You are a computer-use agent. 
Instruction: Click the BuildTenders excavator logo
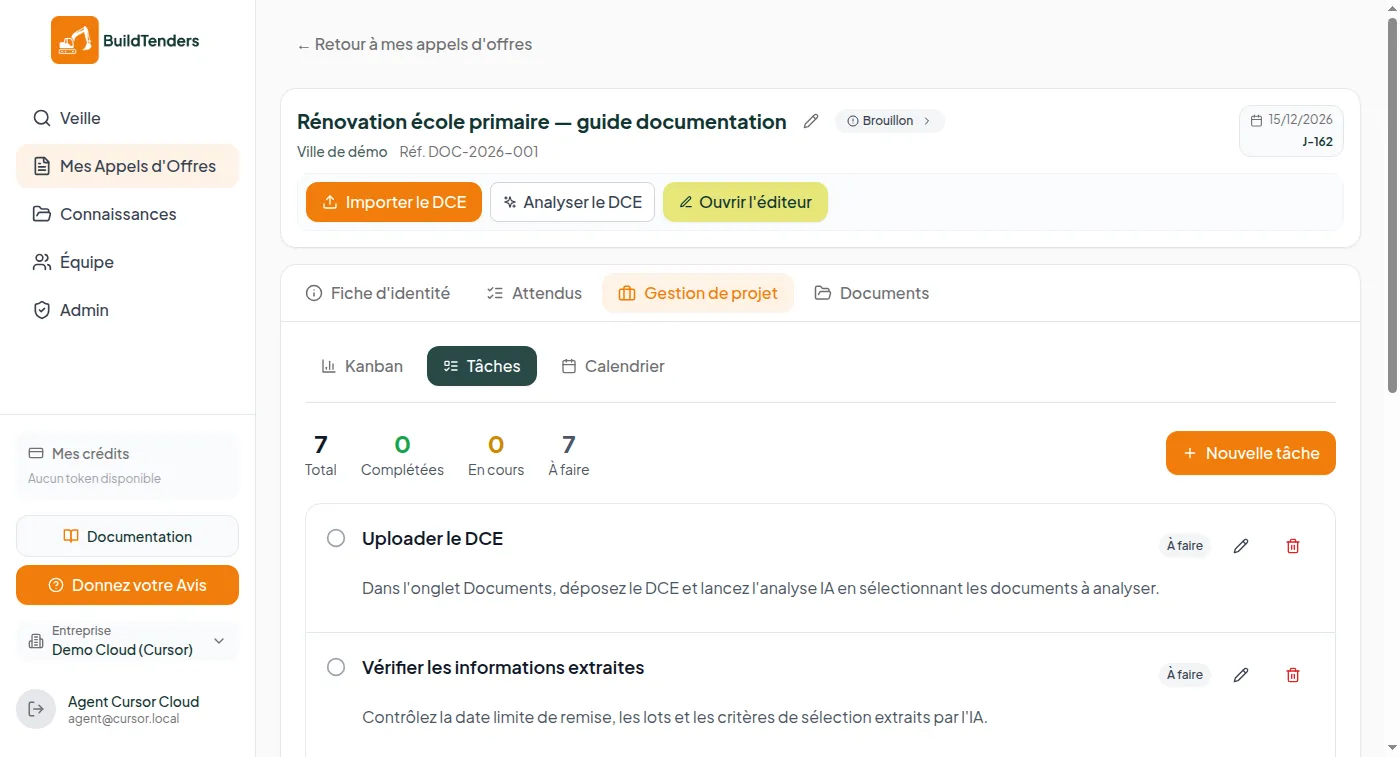[75, 40]
